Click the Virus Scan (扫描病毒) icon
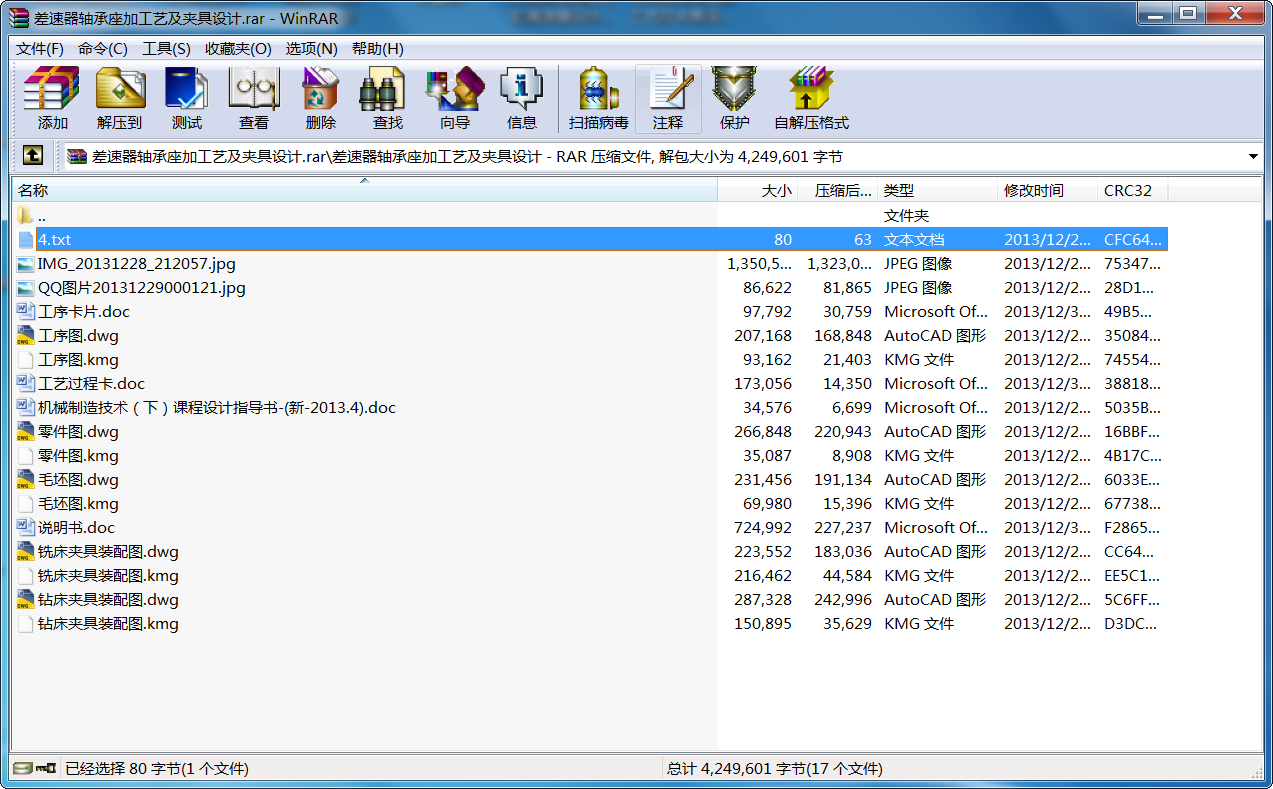Image resolution: width=1273 pixels, height=789 pixels. 599,98
